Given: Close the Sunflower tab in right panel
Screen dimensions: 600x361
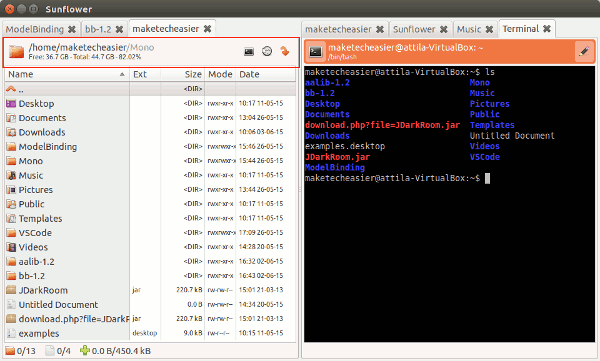Looking at the screenshot, I should tap(443, 29).
